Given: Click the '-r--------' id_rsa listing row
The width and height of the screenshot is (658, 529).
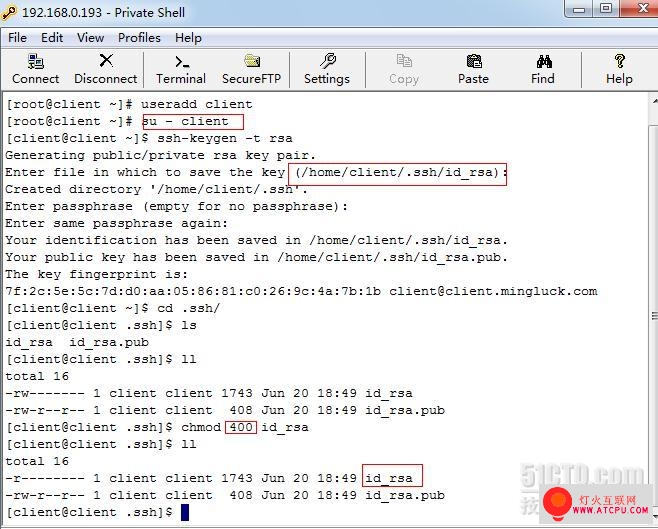Looking at the screenshot, I should pos(209,478).
